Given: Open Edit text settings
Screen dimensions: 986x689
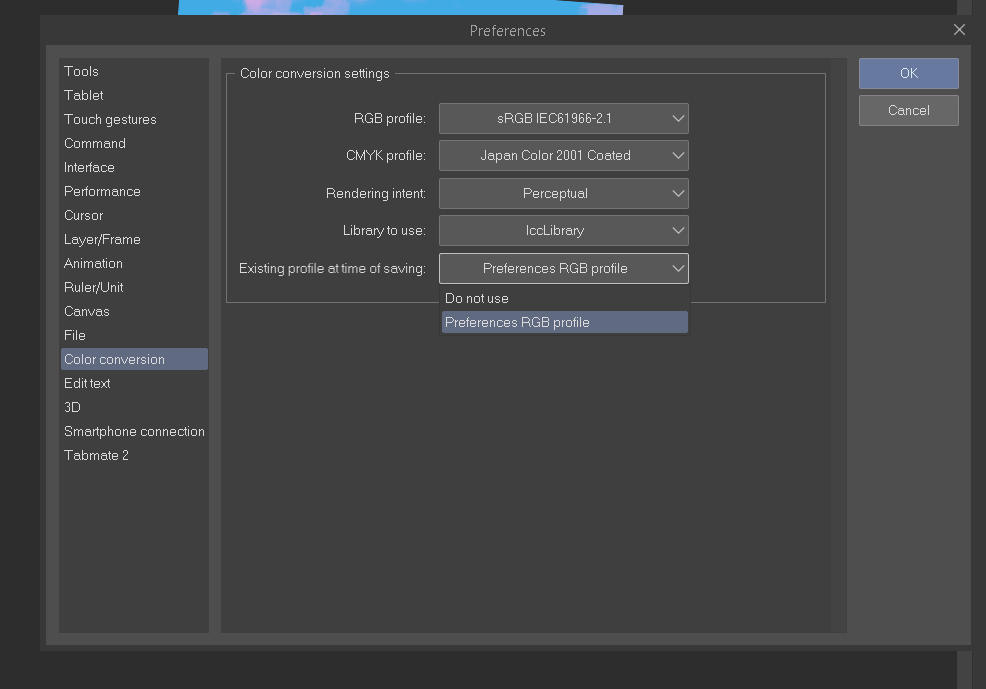Looking at the screenshot, I should (x=134, y=383).
